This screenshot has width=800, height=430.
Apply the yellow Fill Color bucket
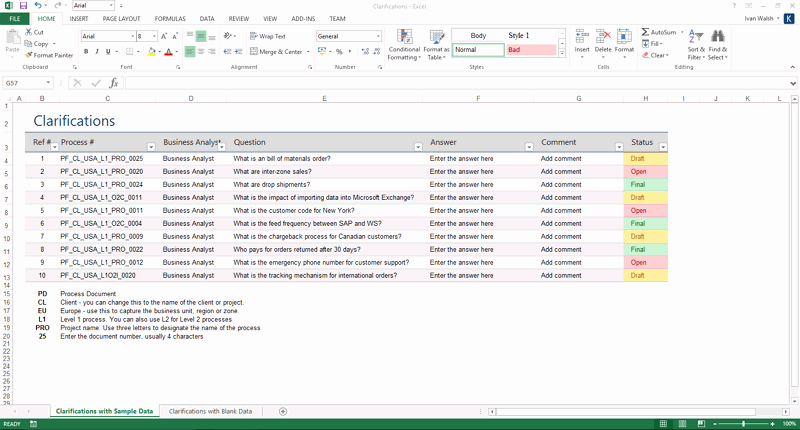(x=152, y=52)
